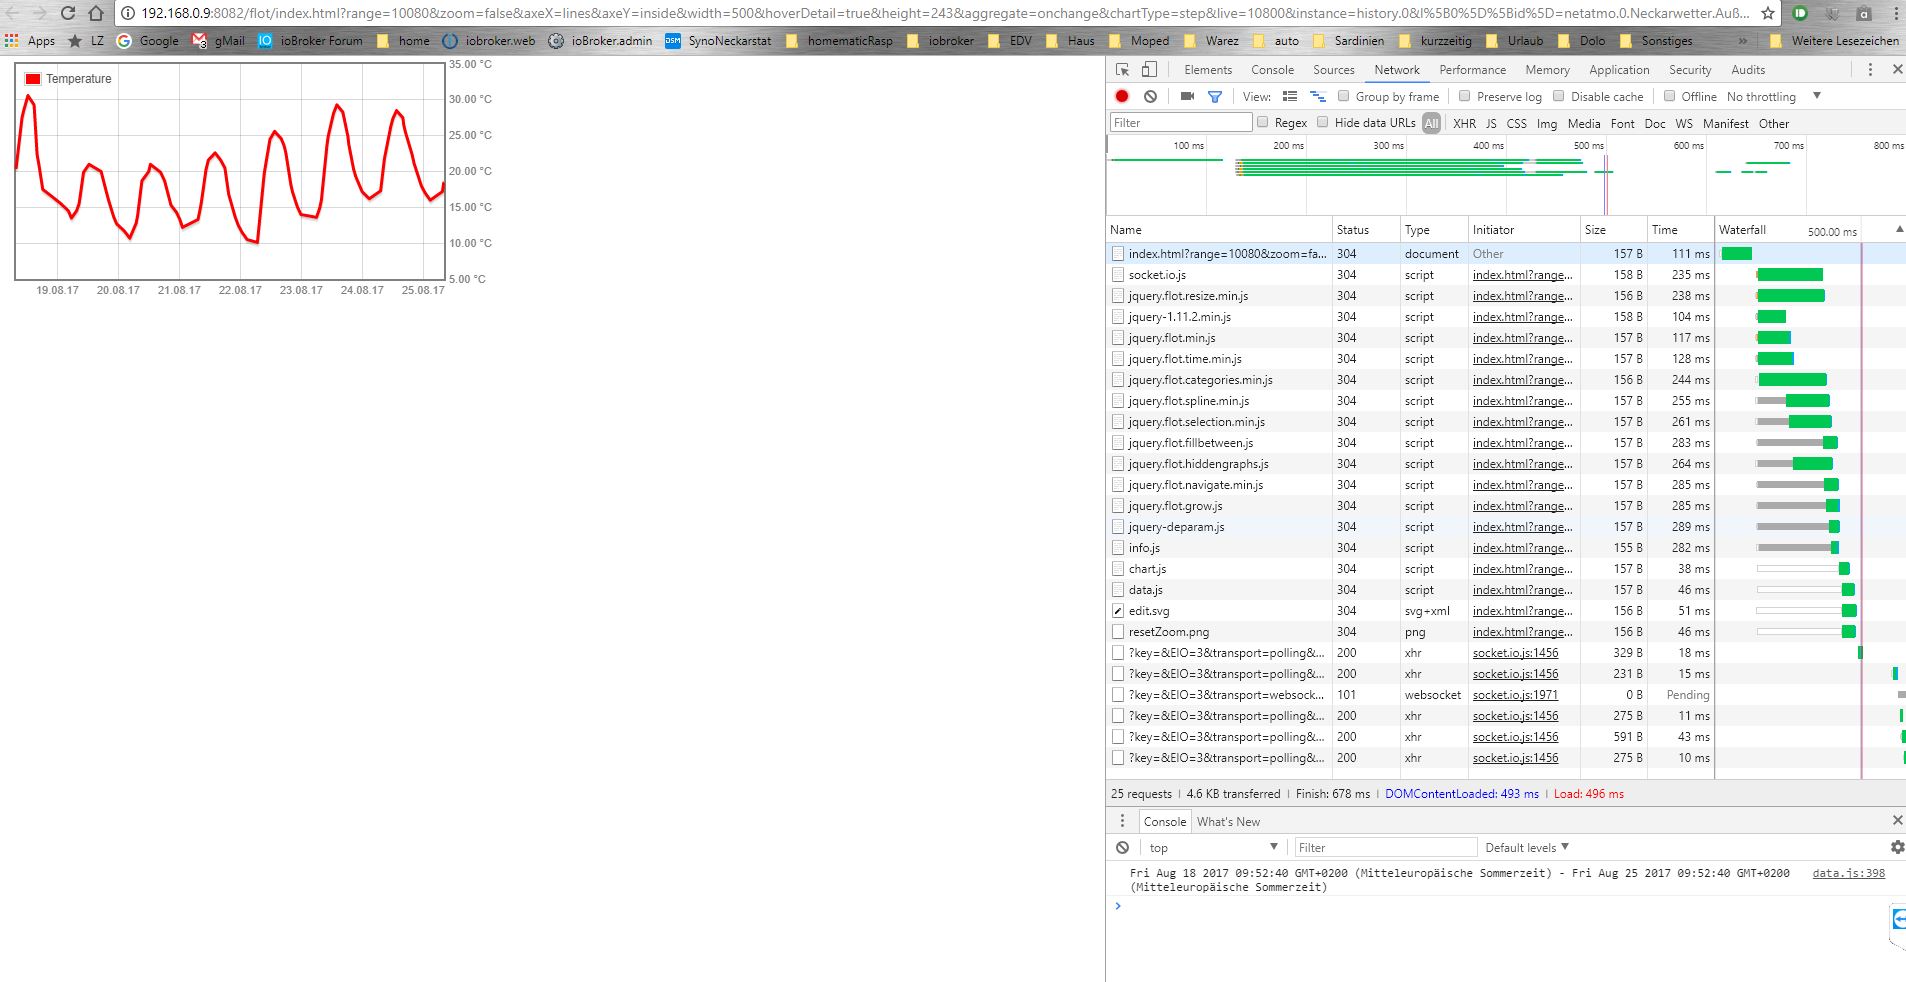Enable Group by frame
Image resolution: width=1906 pixels, height=982 pixels.
click(x=1344, y=96)
